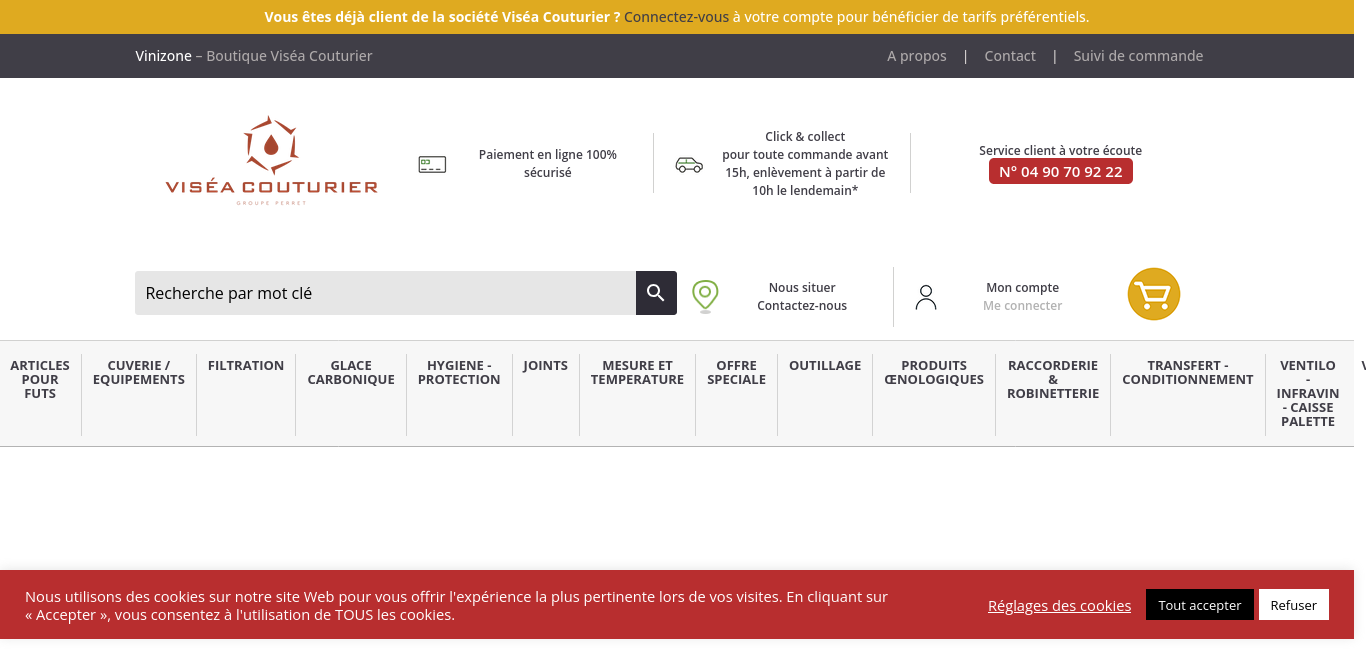Viewport: 1366px width, 651px height.
Task: Accept all cookies with Tout accepter
Action: click(x=1199, y=605)
